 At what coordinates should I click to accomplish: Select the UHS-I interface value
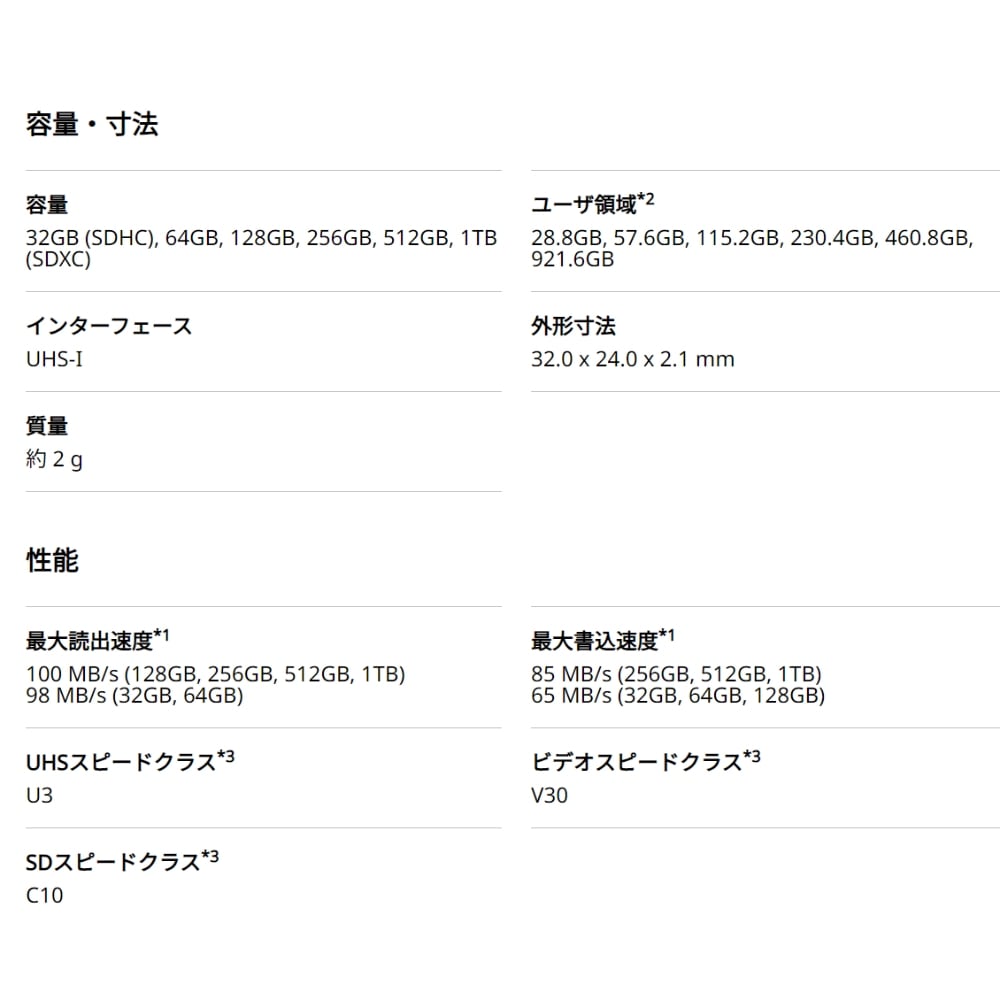pyautogui.click(x=54, y=358)
